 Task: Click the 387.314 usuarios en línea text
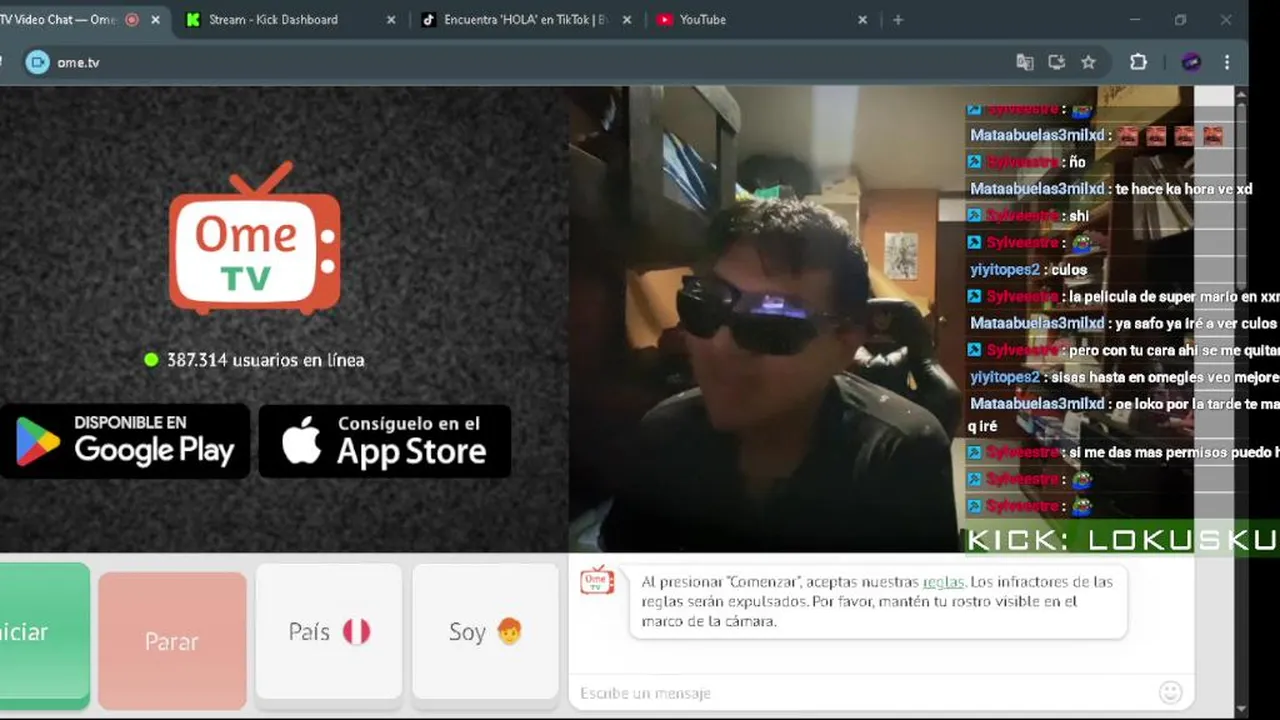click(x=265, y=360)
